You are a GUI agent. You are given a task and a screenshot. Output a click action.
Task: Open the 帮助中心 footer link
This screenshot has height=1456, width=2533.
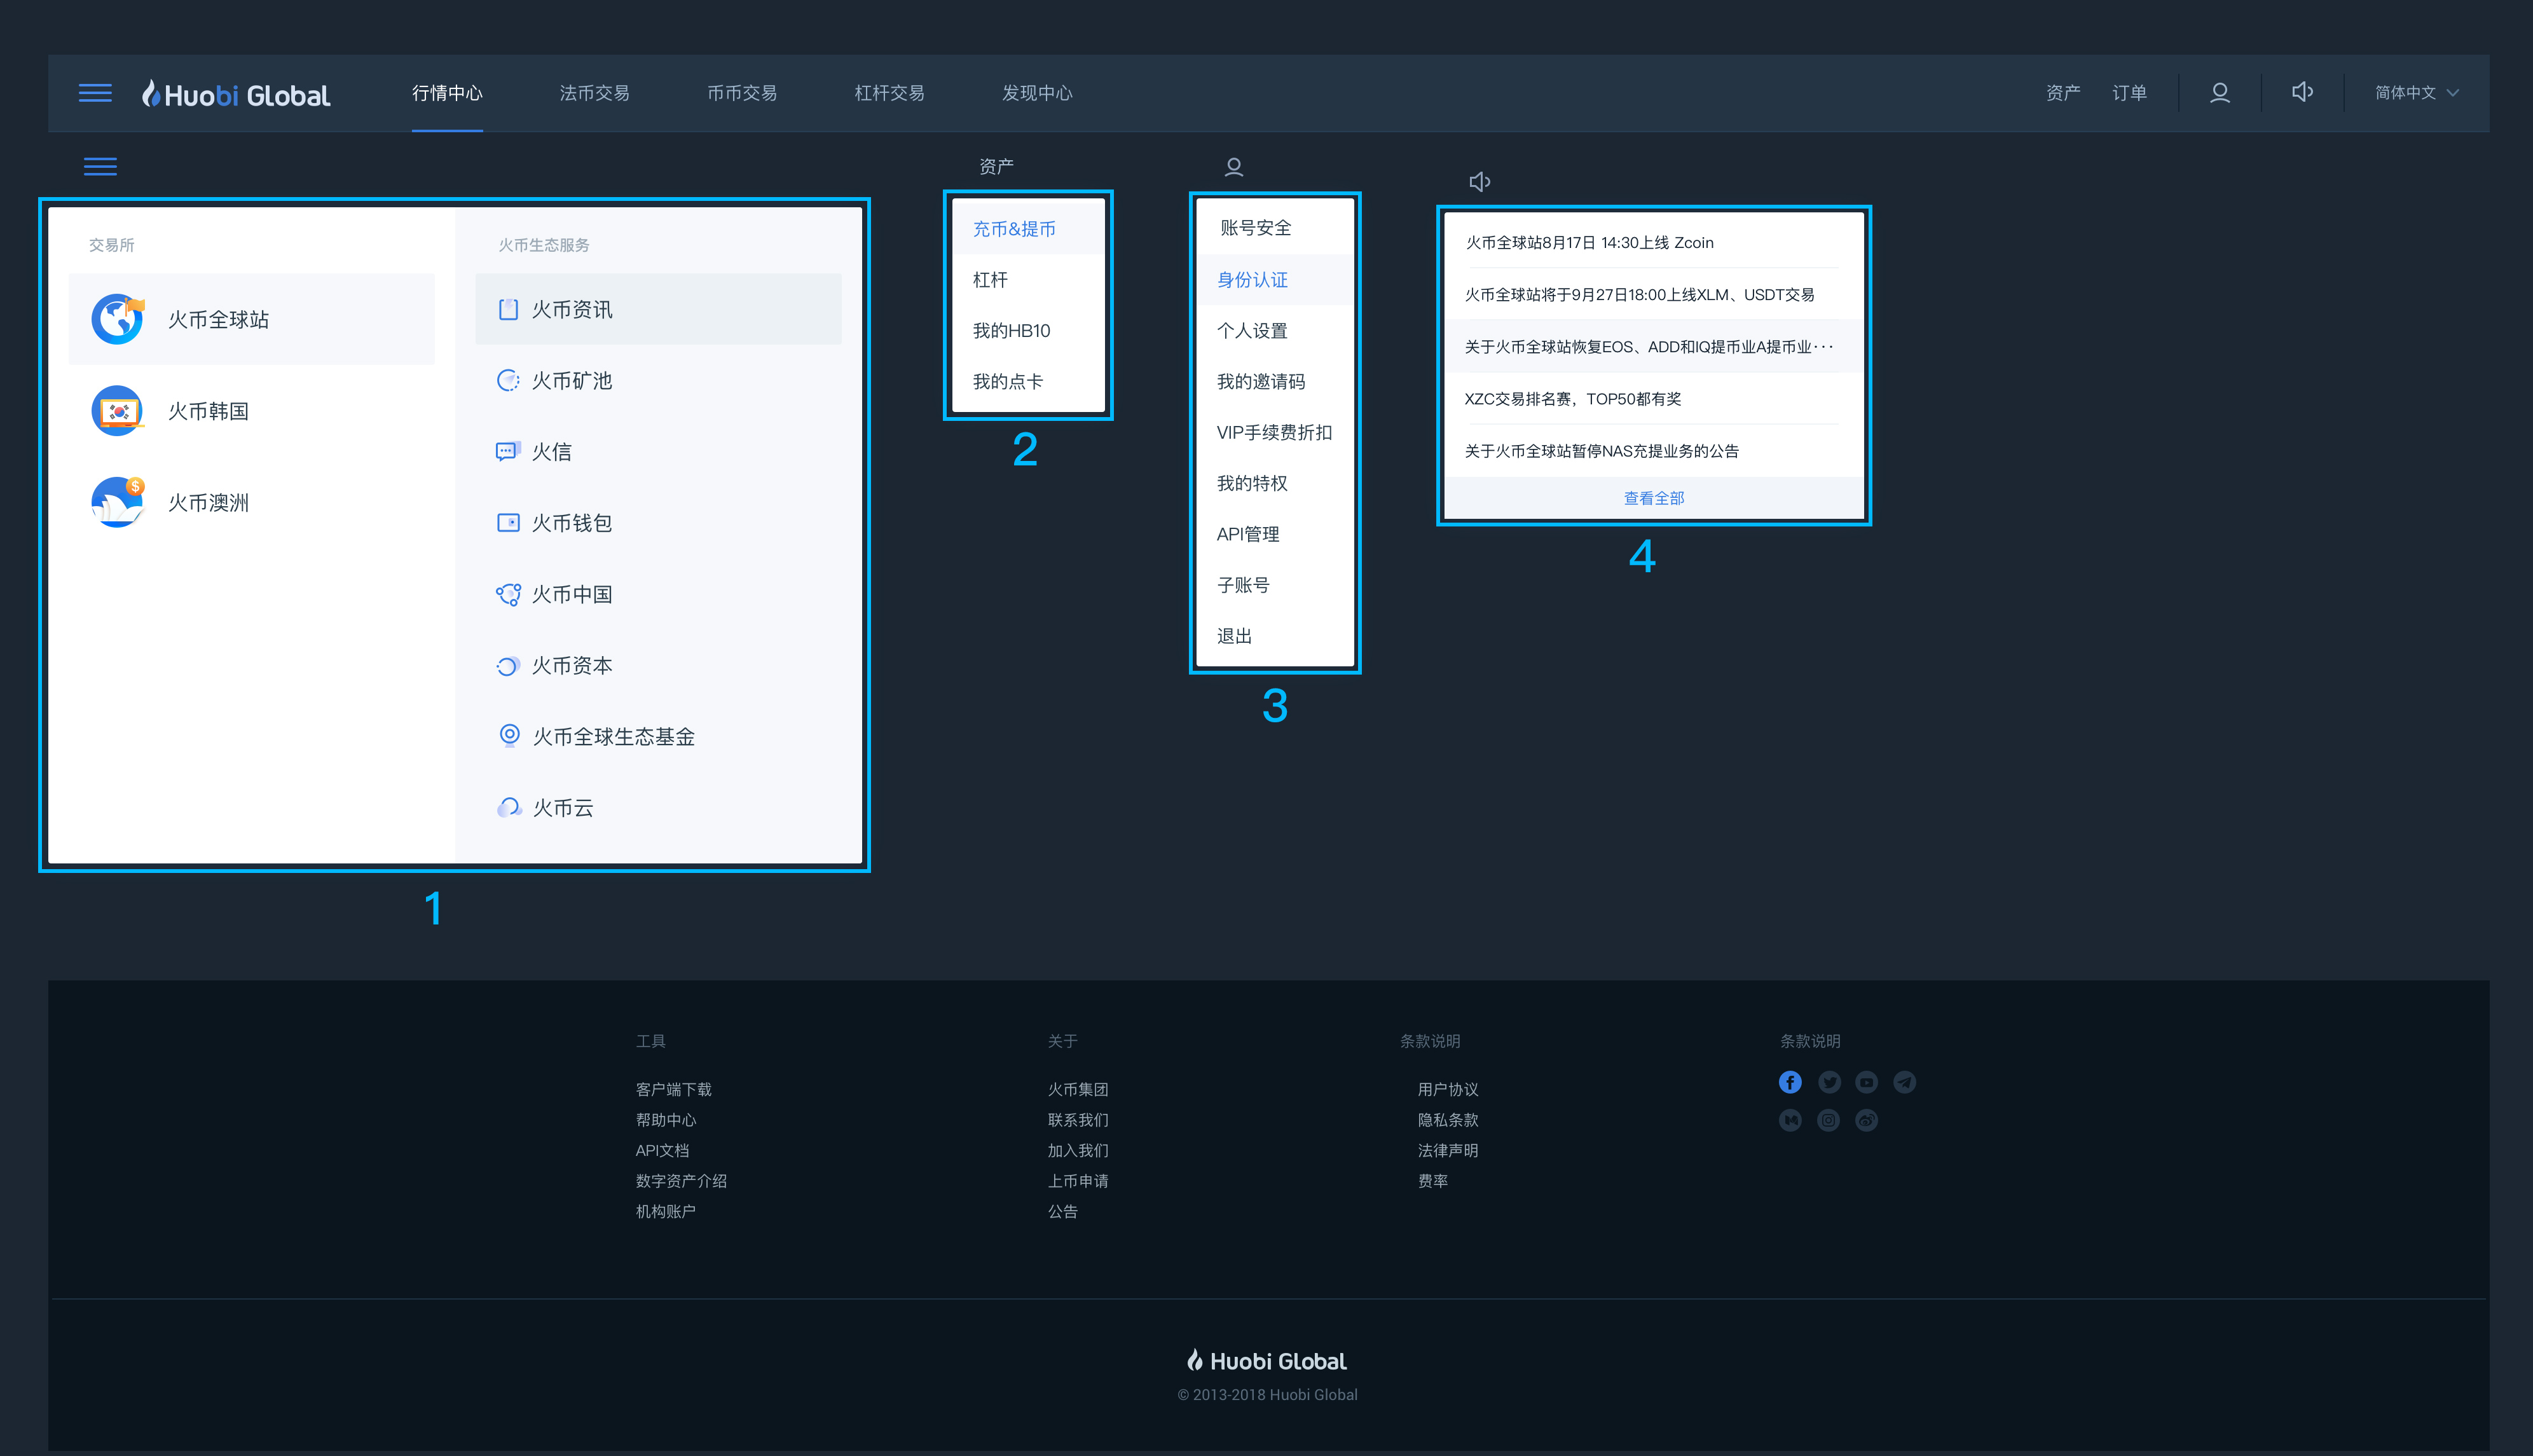665,1120
